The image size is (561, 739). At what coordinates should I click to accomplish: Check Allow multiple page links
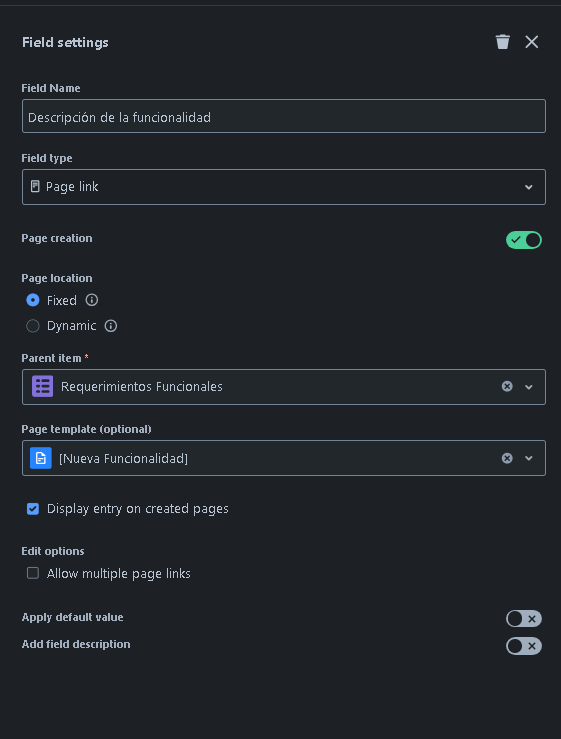(x=33, y=573)
